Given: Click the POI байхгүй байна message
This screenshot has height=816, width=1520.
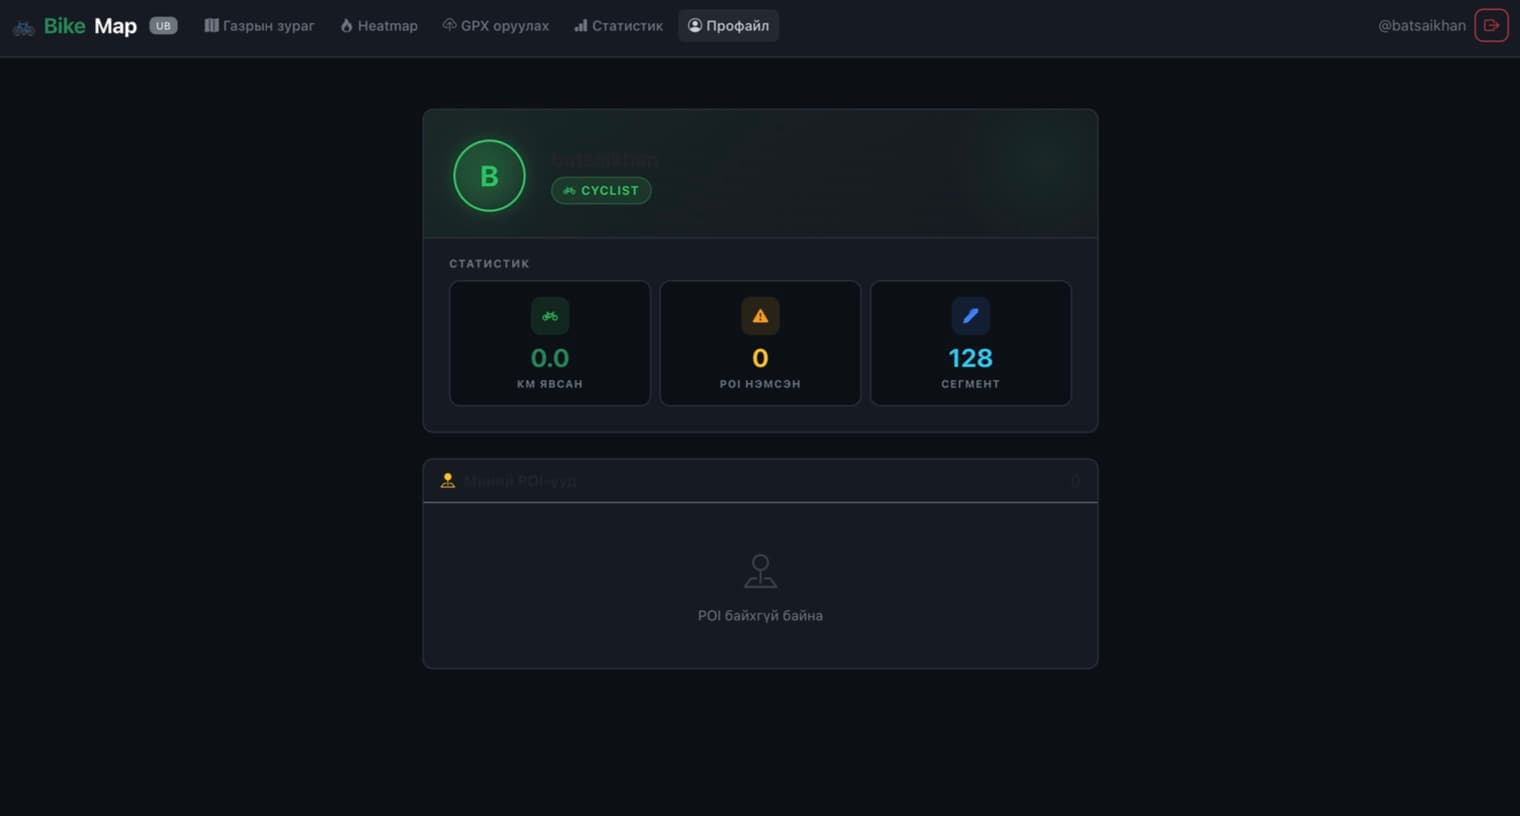Looking at the screenshot, I should 760,616.
